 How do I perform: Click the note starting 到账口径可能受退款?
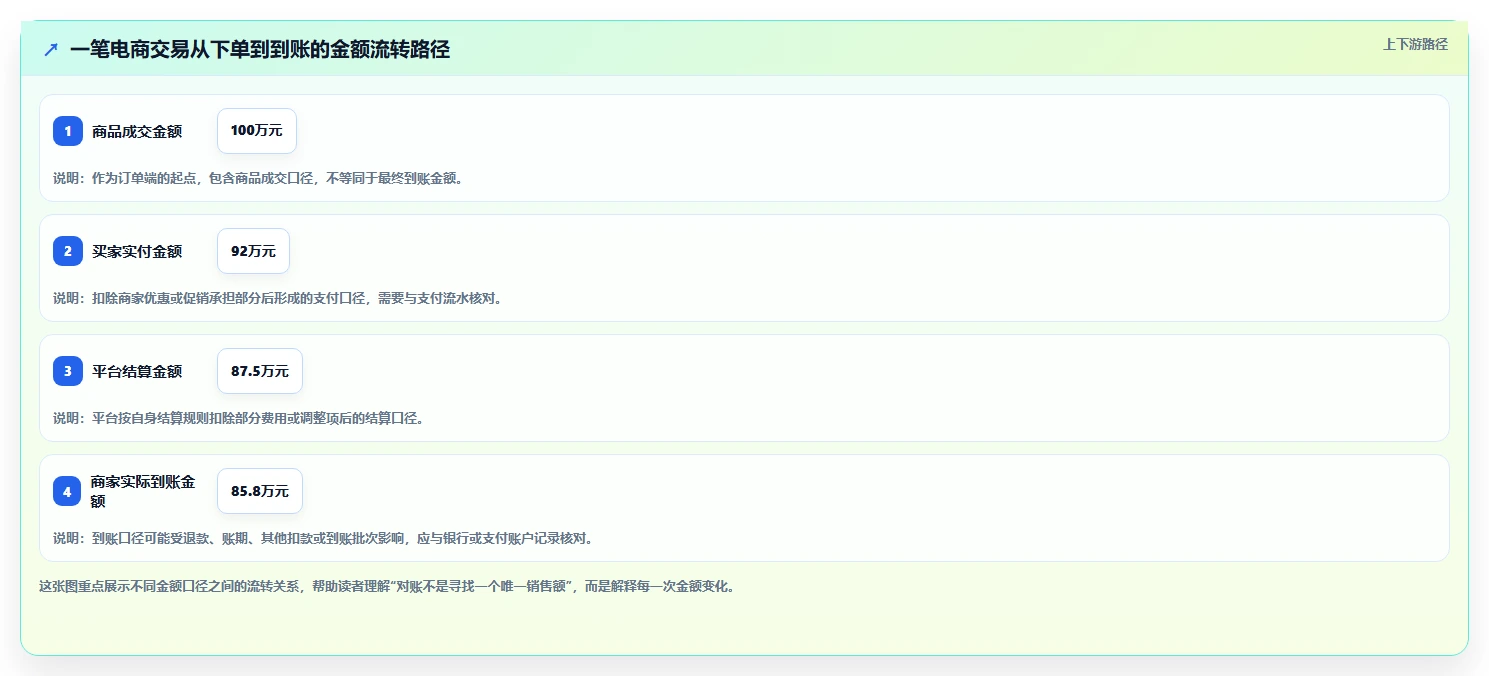(324, 538)
